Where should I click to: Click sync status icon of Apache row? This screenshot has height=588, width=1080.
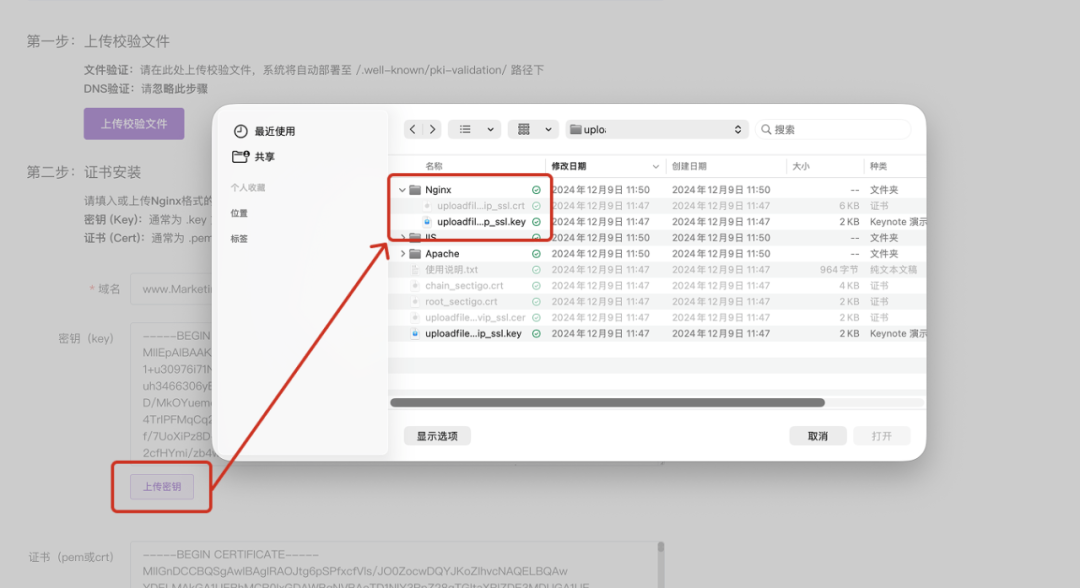point(536,253)
